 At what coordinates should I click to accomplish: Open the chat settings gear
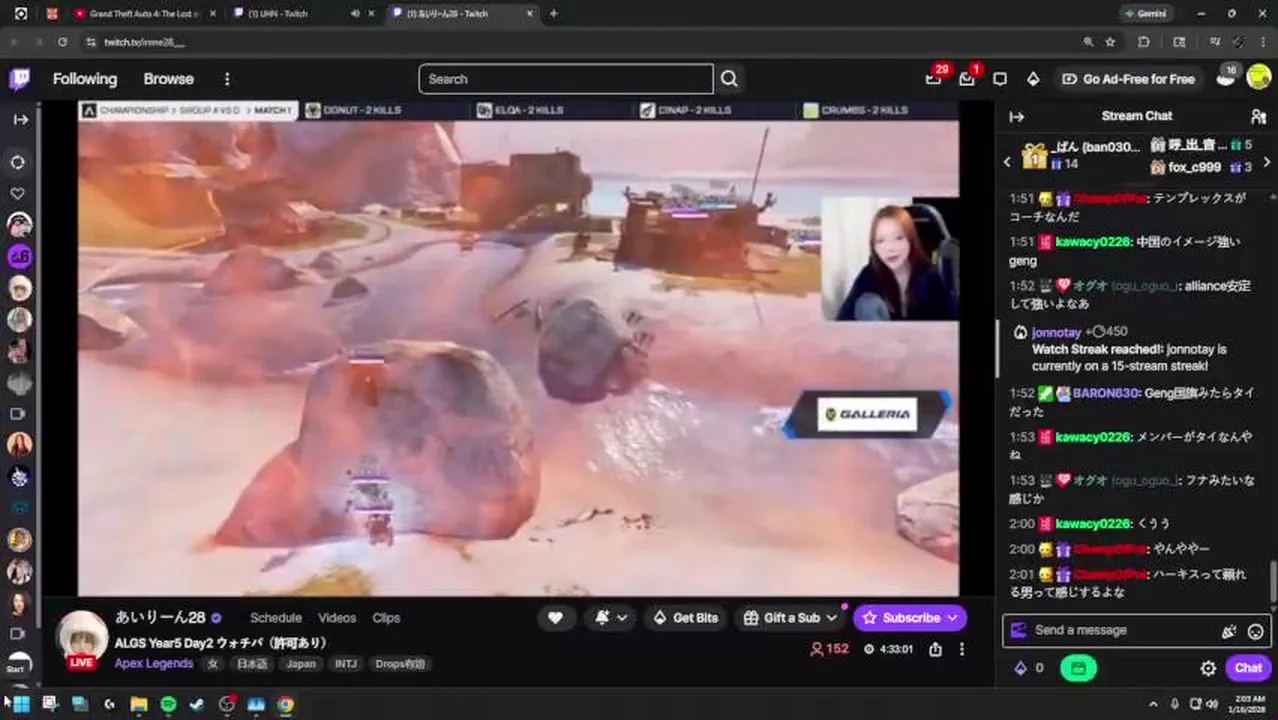[1208, 668]
